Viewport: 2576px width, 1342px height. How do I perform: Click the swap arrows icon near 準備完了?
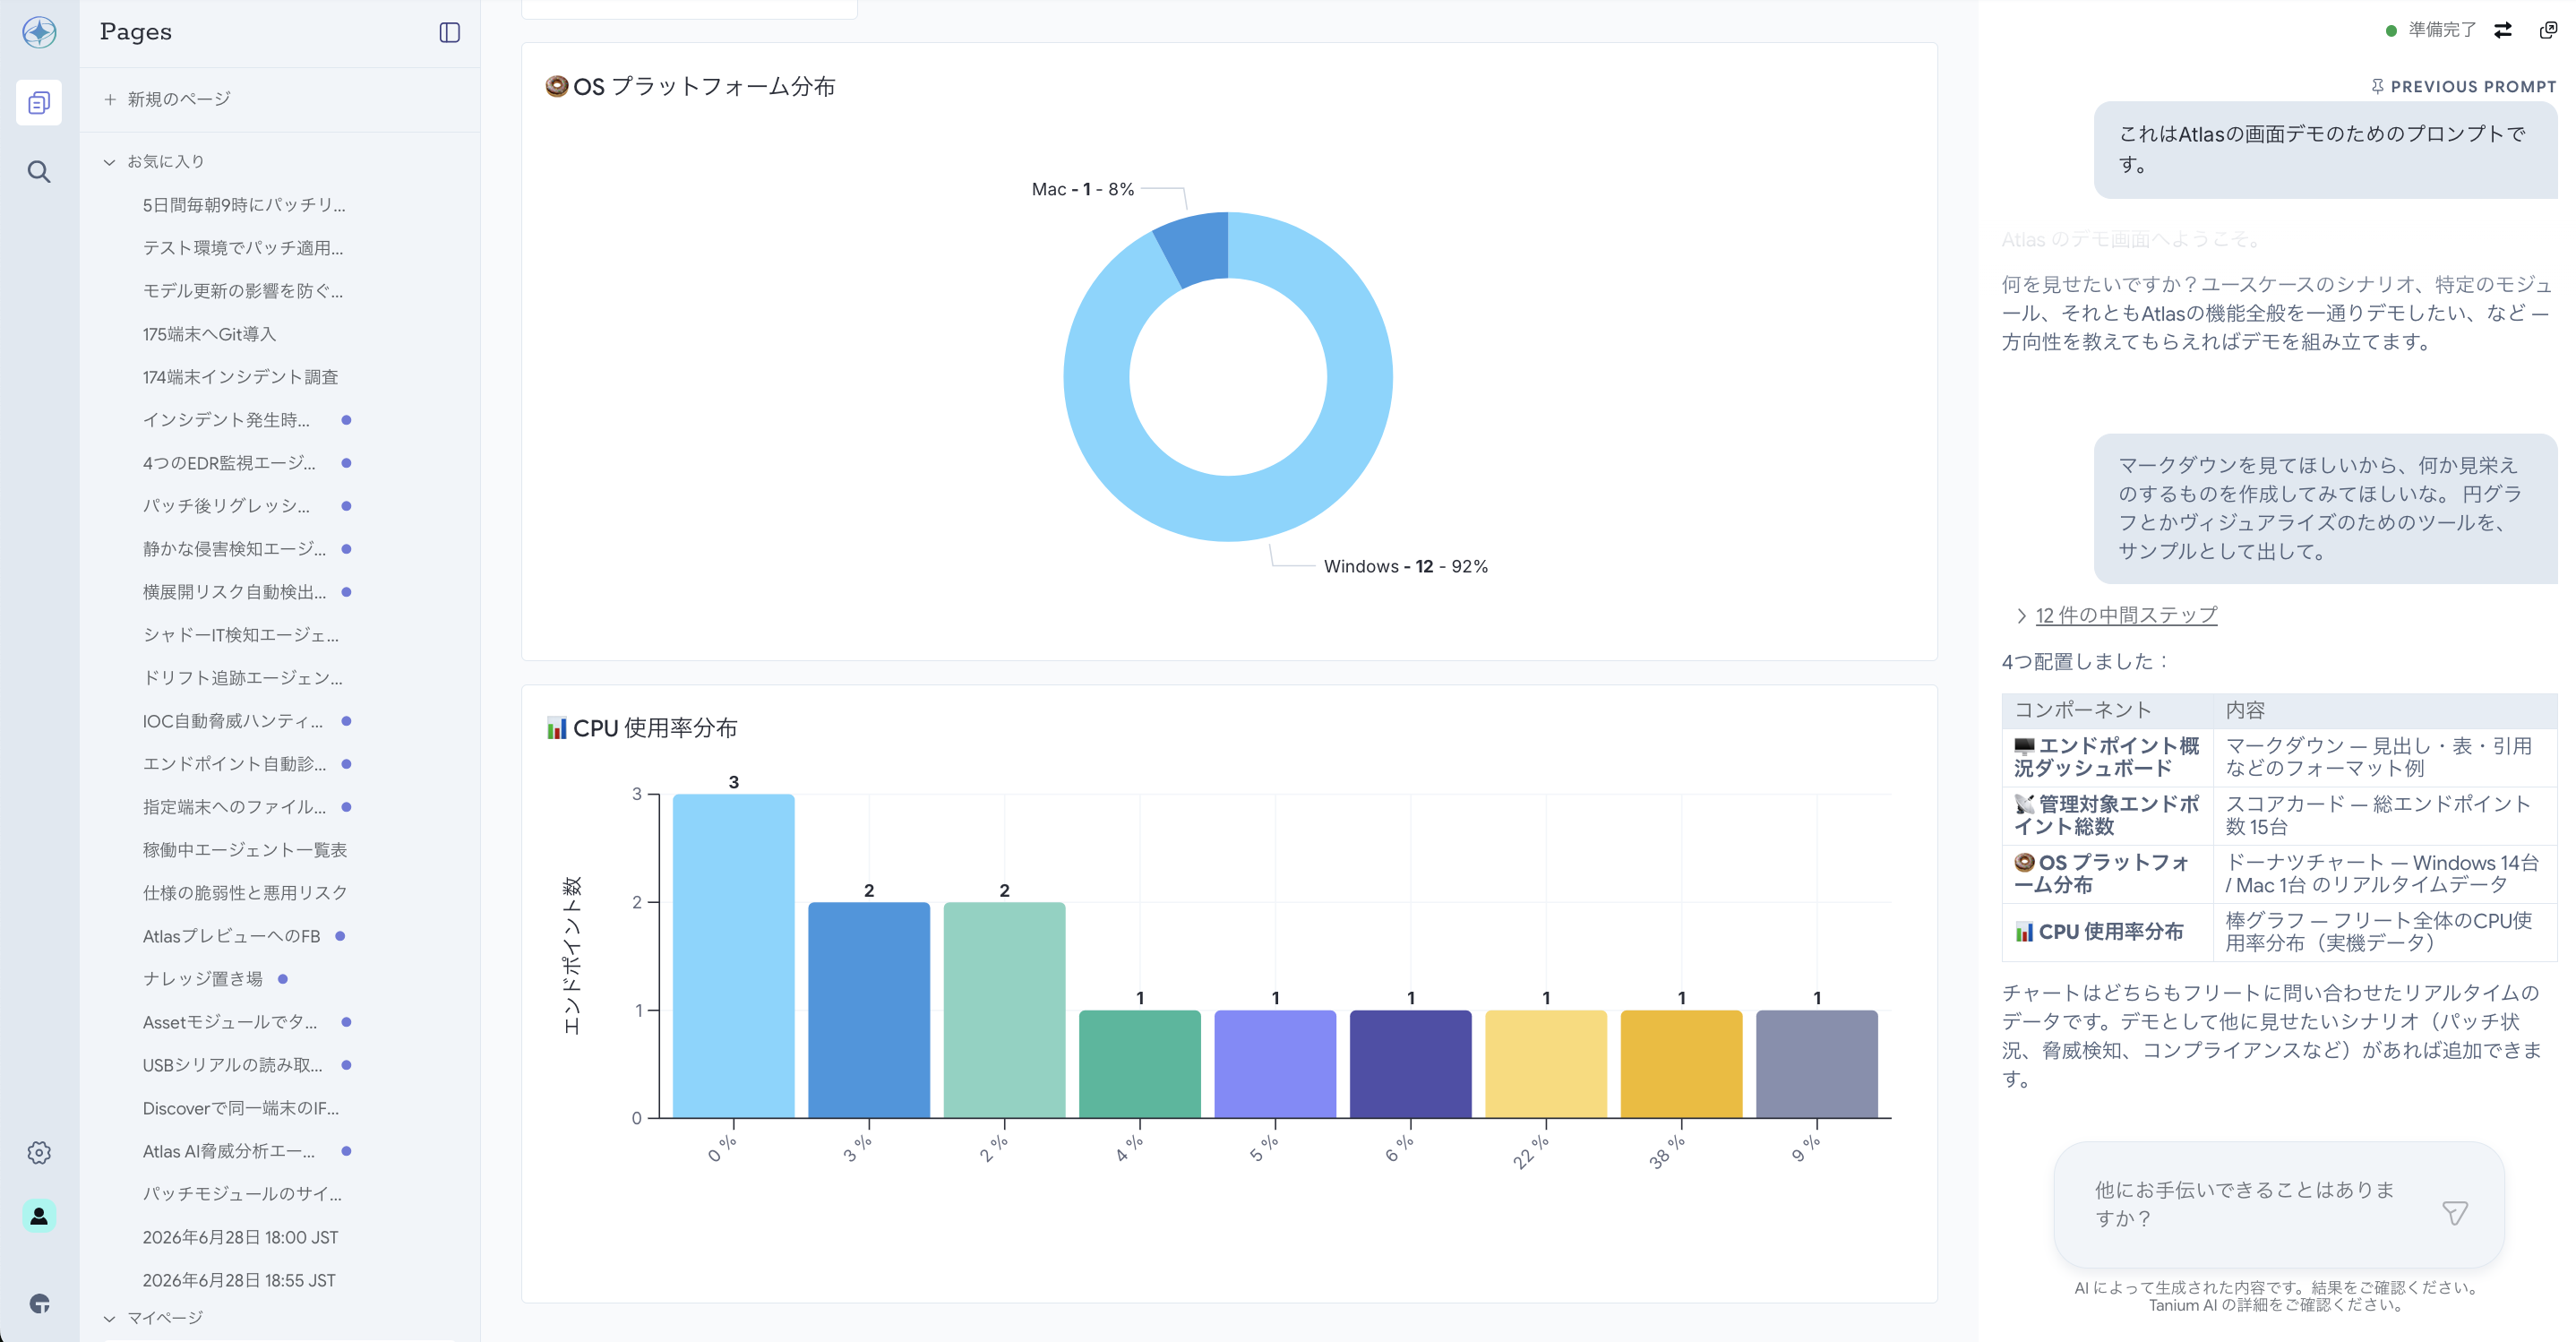[x=2503, y=30]
